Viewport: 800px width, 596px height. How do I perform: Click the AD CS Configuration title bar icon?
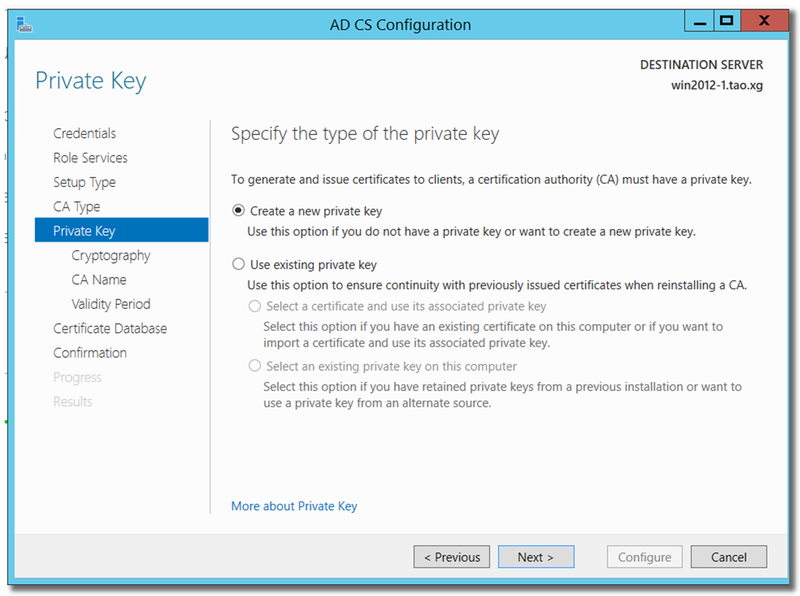(23, 23)
